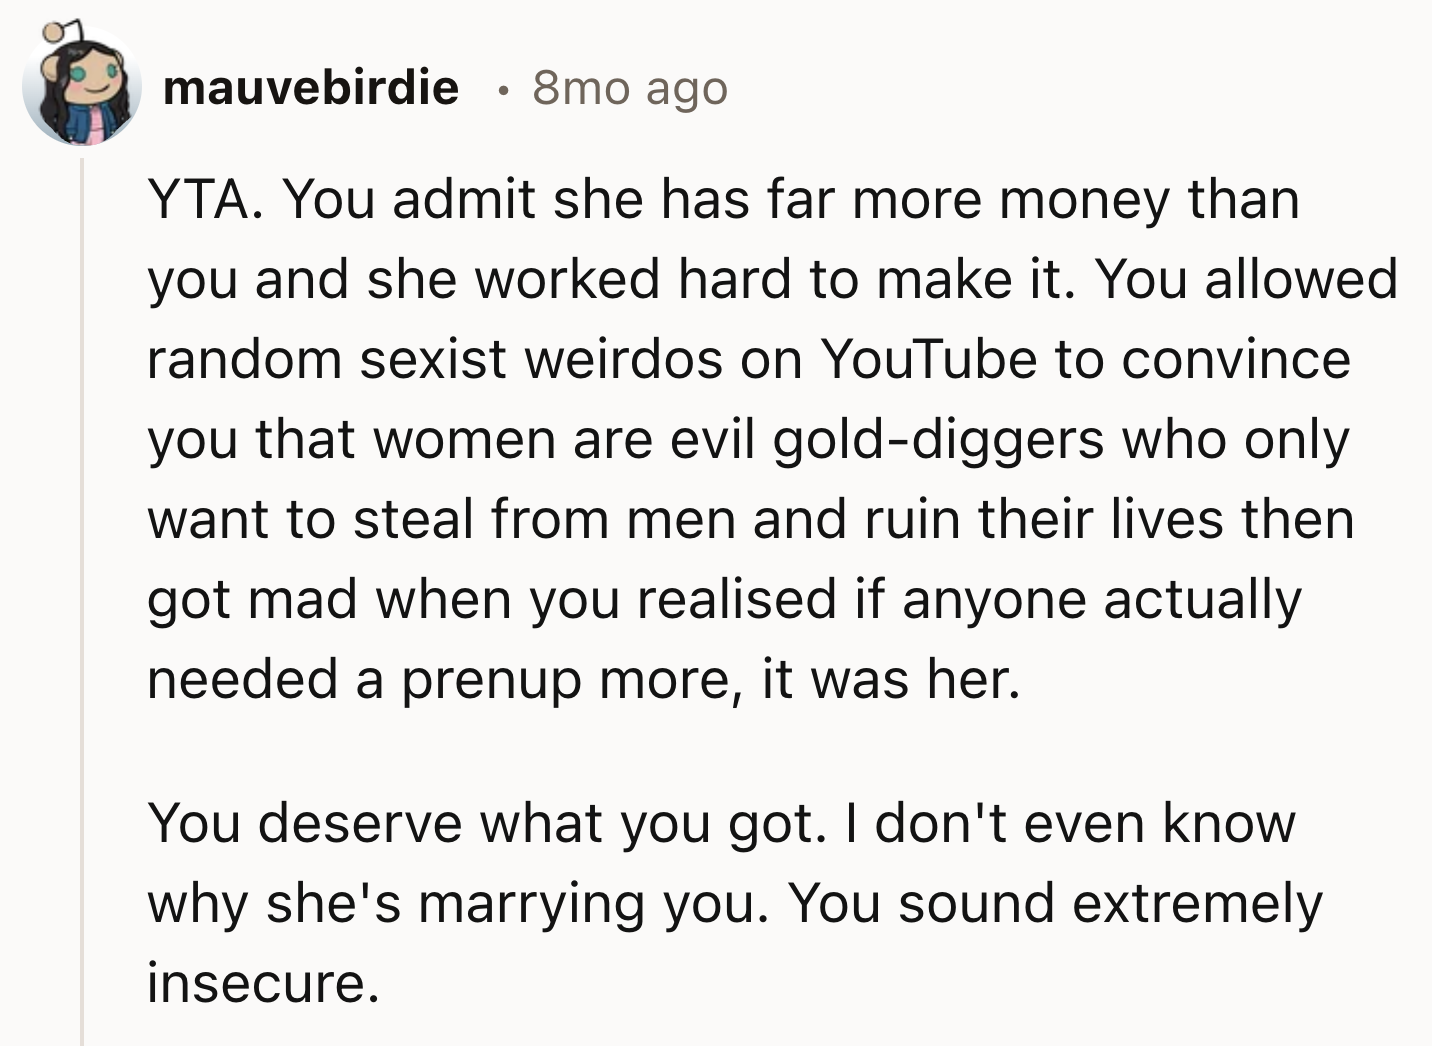Open the mauvebirdie username profile link
1432x1046 pixels.
[x=310, y=88]
